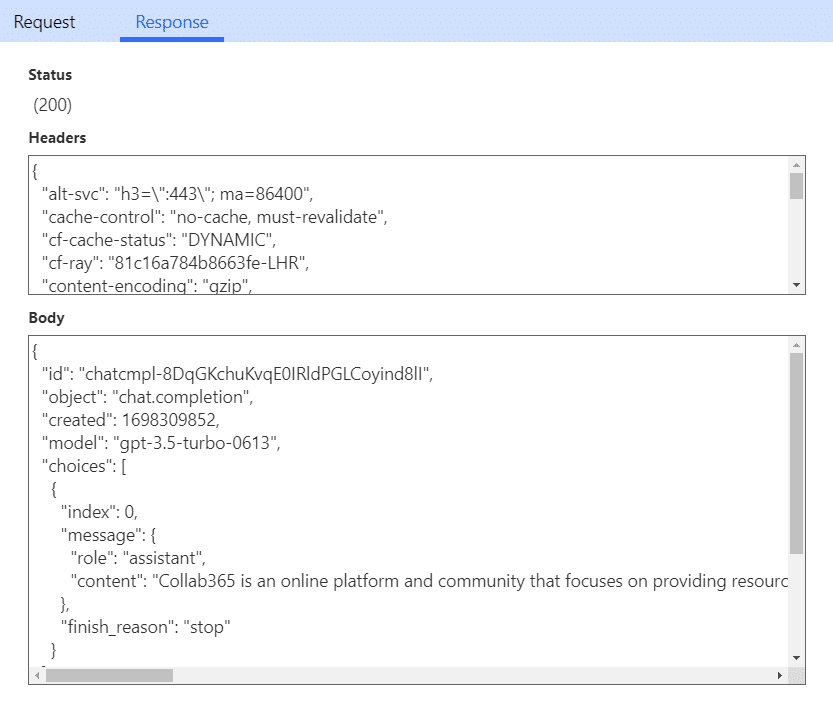Screen dimensions: 833x711
Task: Click the Headers box scroll-down arrow
Action: pos(796,285)
